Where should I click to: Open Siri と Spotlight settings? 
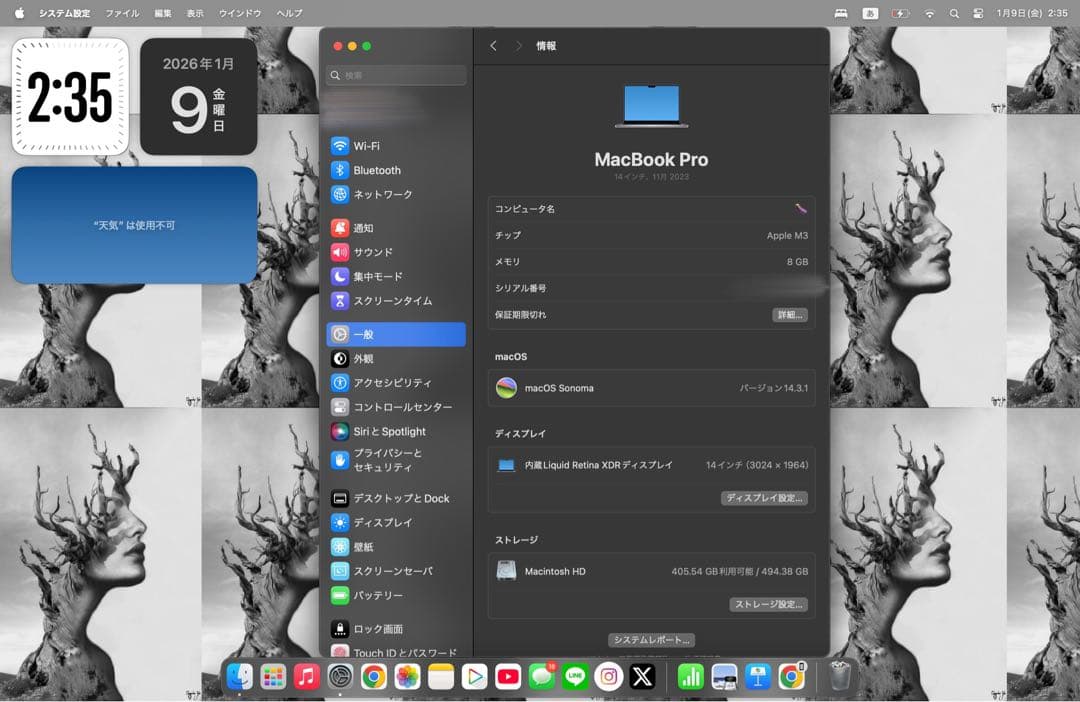388,431
